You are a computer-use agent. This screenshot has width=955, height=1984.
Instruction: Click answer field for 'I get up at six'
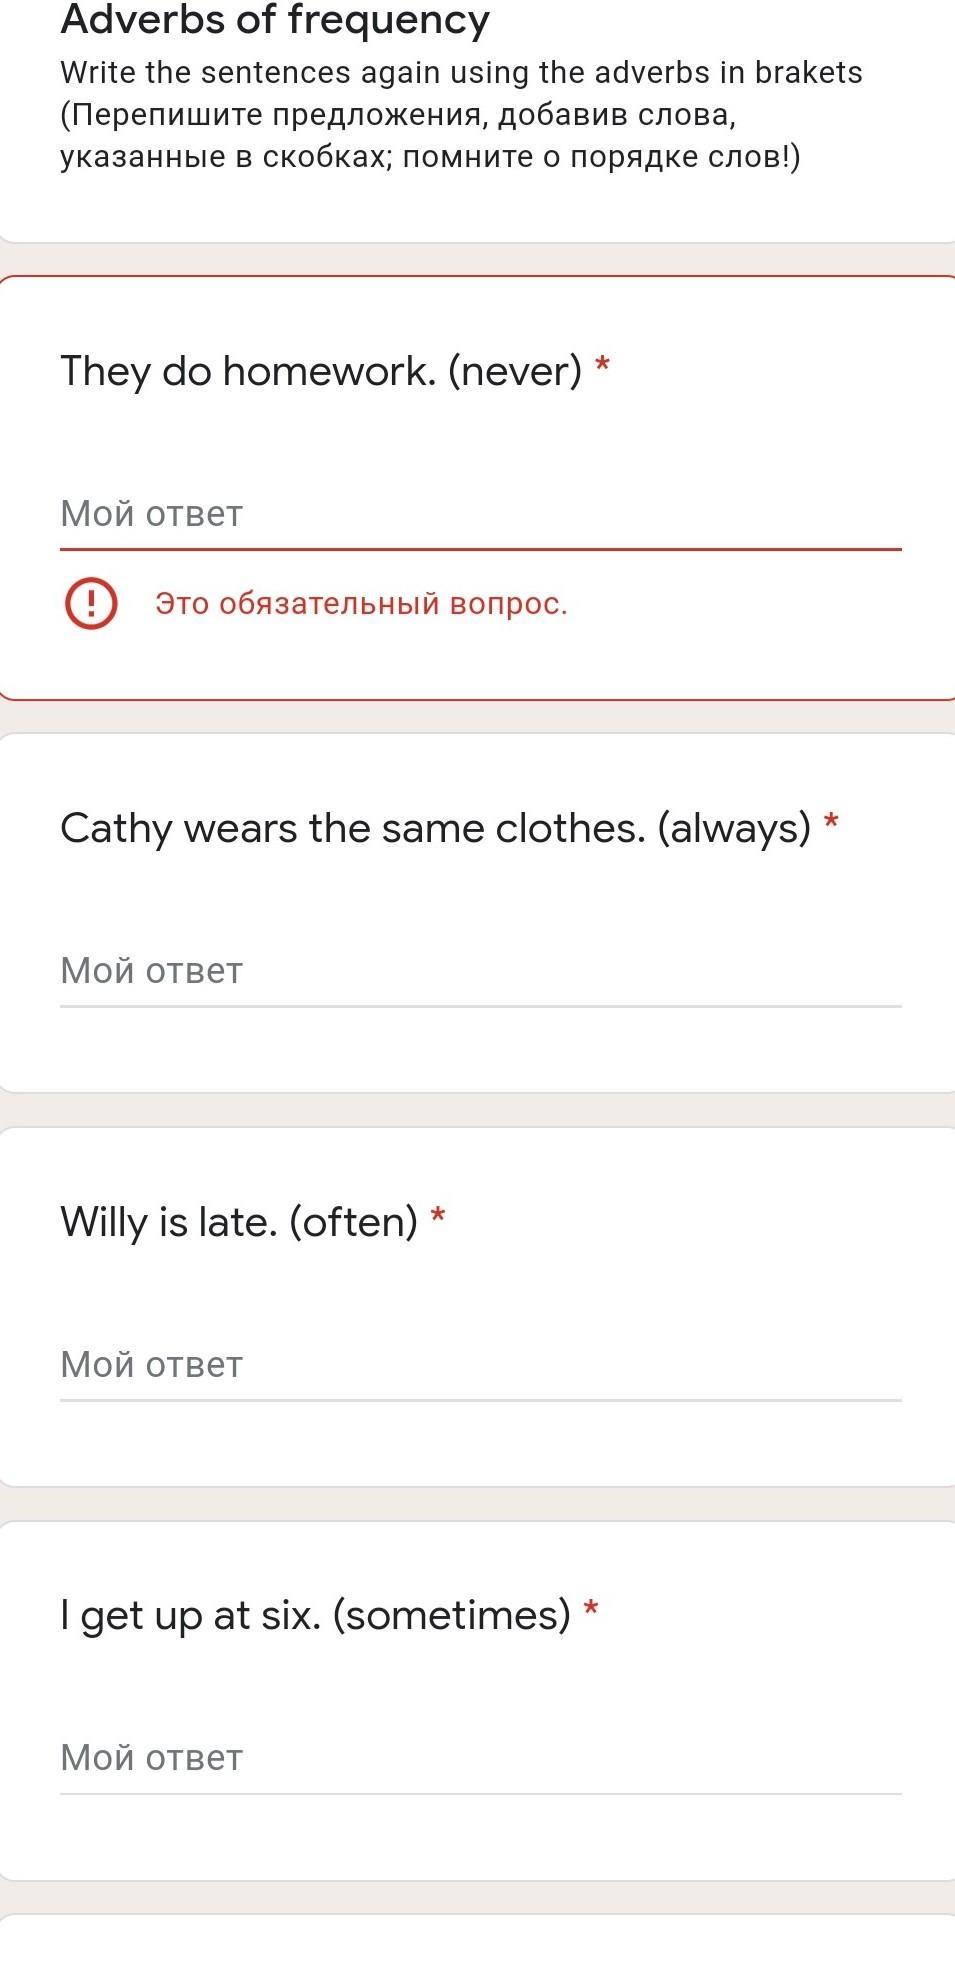pos(480,1758)
